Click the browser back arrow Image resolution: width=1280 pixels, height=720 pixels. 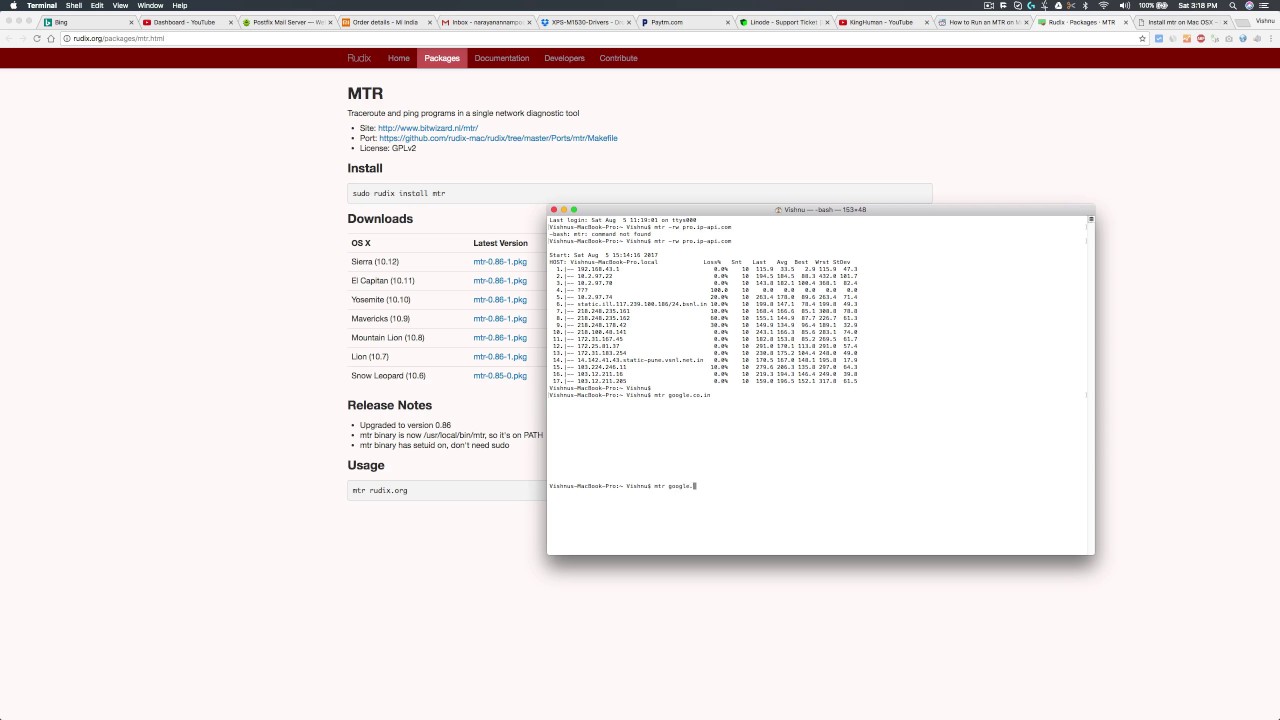click(9, 38)
